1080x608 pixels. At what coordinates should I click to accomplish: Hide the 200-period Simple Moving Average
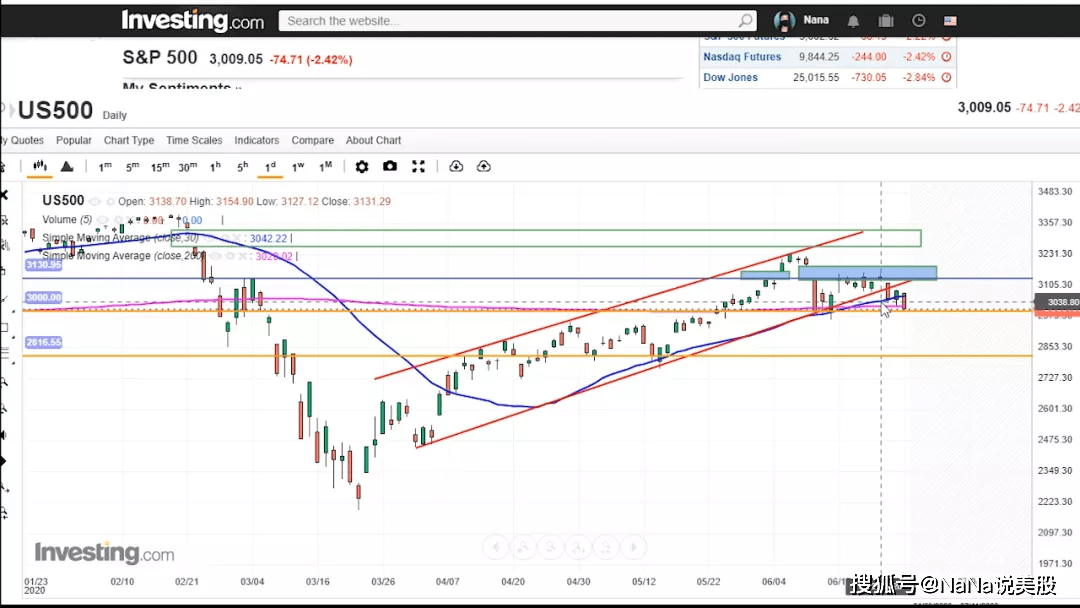pos(216,255)
